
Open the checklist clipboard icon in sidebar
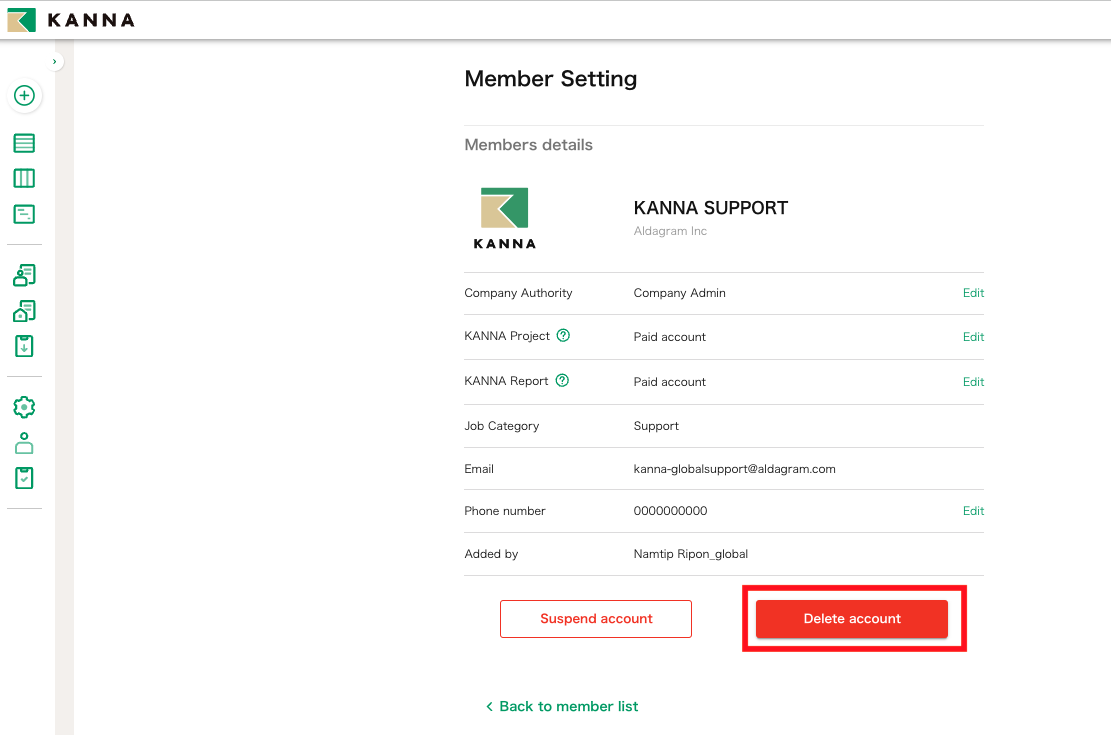[23, 477]
